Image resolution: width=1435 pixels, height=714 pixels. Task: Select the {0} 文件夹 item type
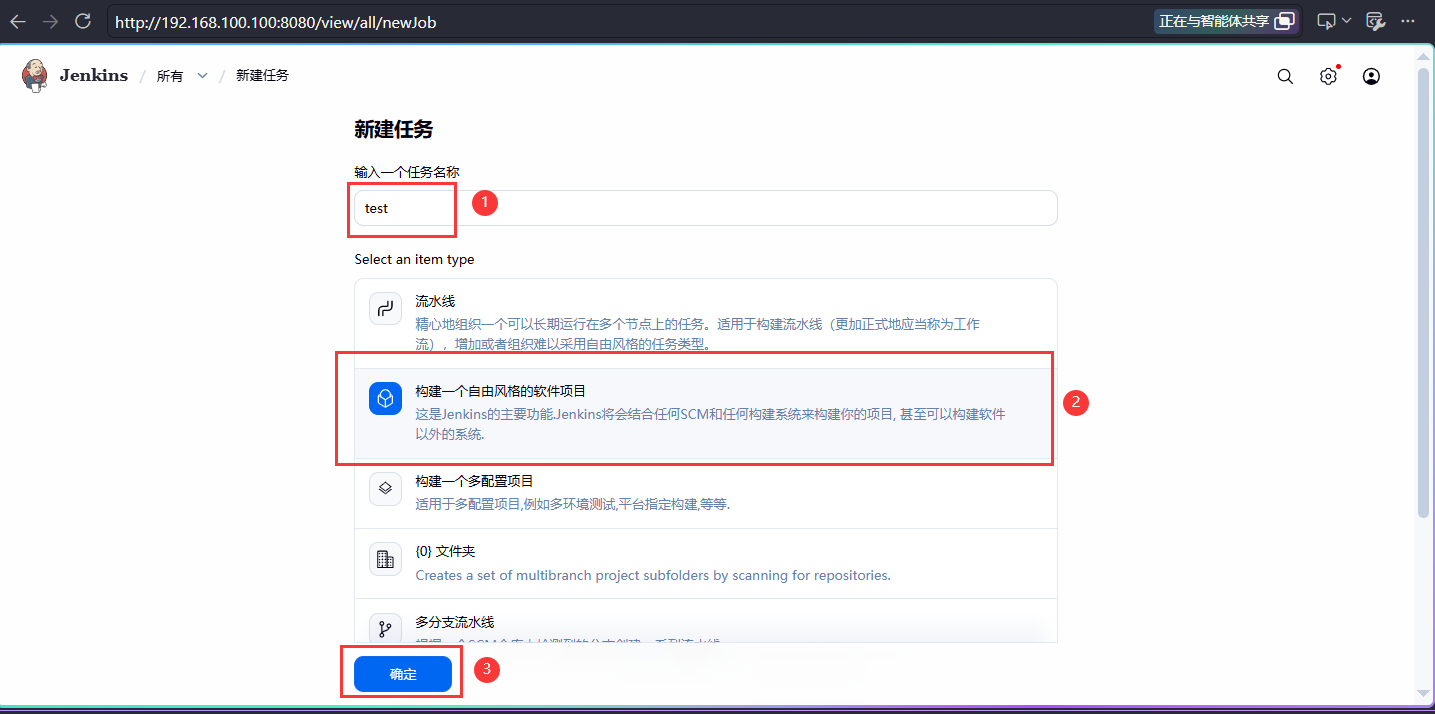click(x=706, y=563)
